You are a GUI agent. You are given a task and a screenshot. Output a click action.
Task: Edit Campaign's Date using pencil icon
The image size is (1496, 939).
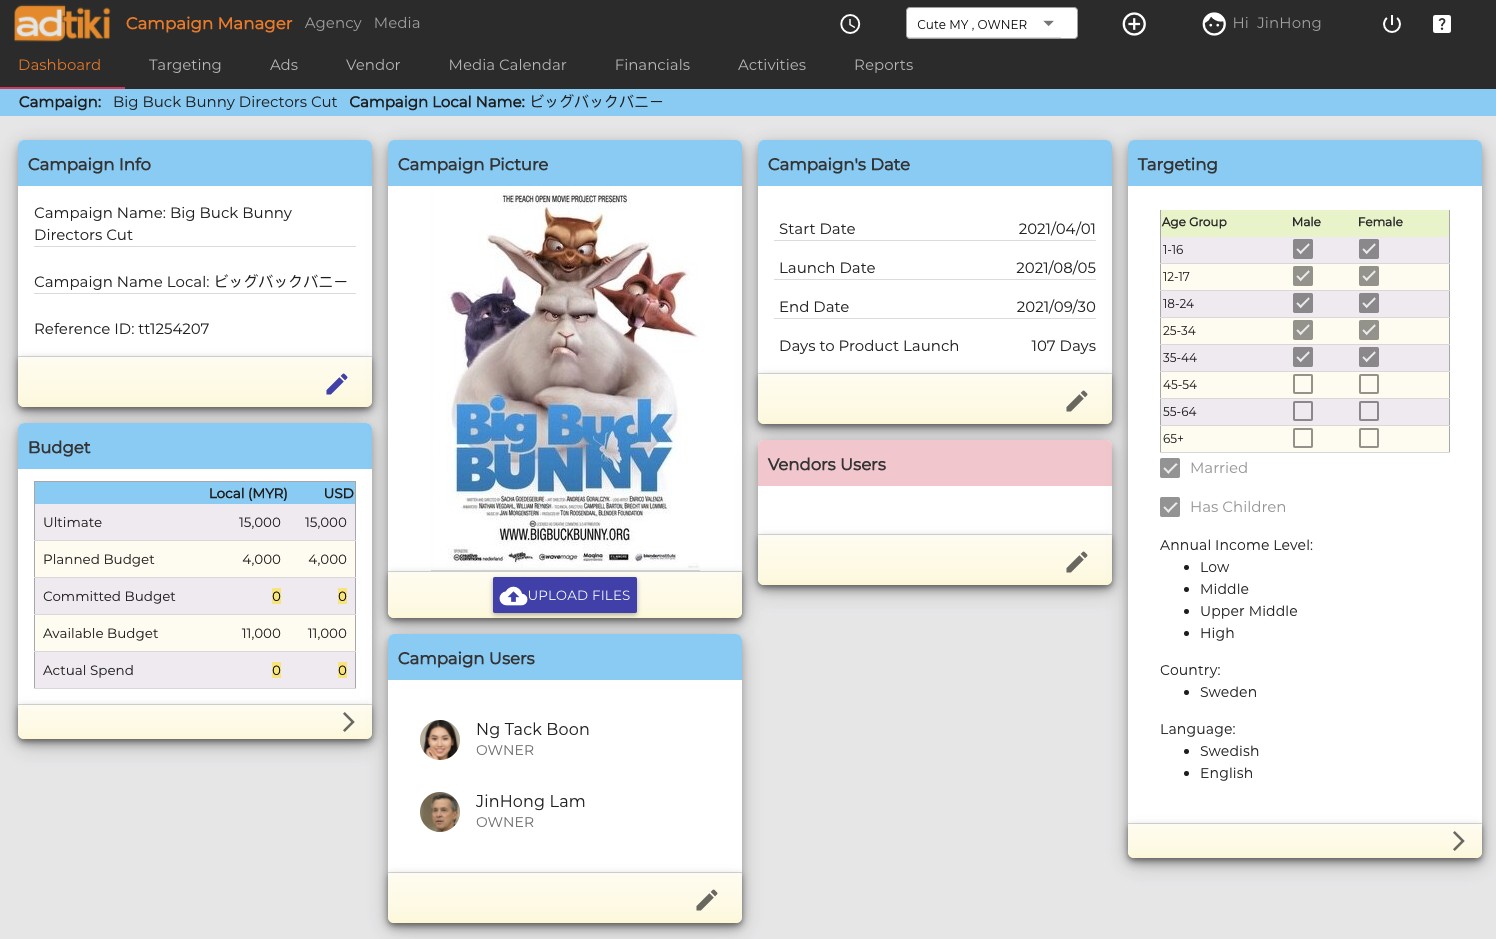pos(1077,401)
